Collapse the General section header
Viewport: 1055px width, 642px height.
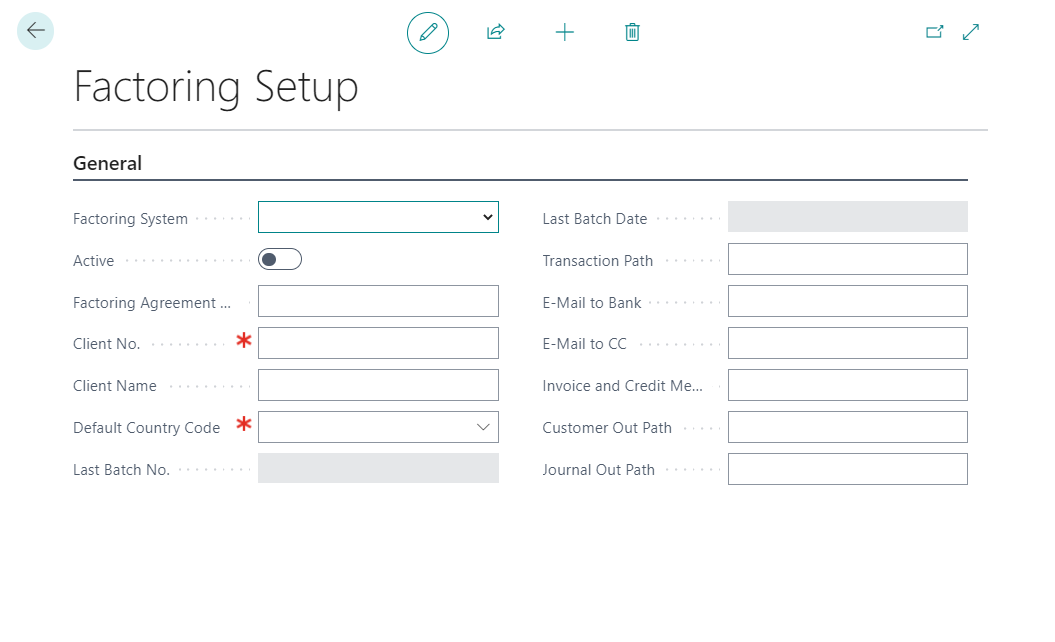[x=108, y=163]
